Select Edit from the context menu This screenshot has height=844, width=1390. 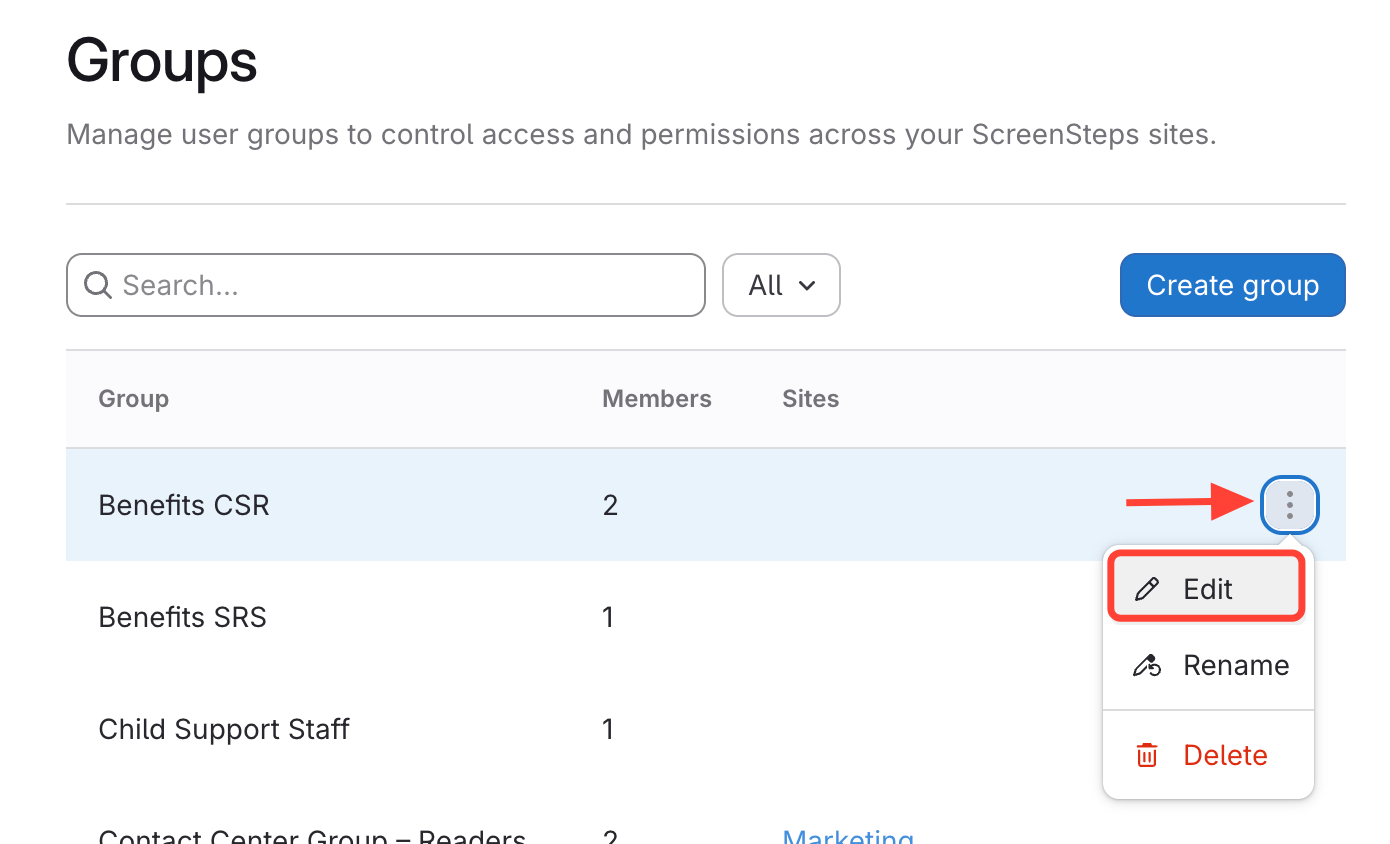click(1207, 589)
